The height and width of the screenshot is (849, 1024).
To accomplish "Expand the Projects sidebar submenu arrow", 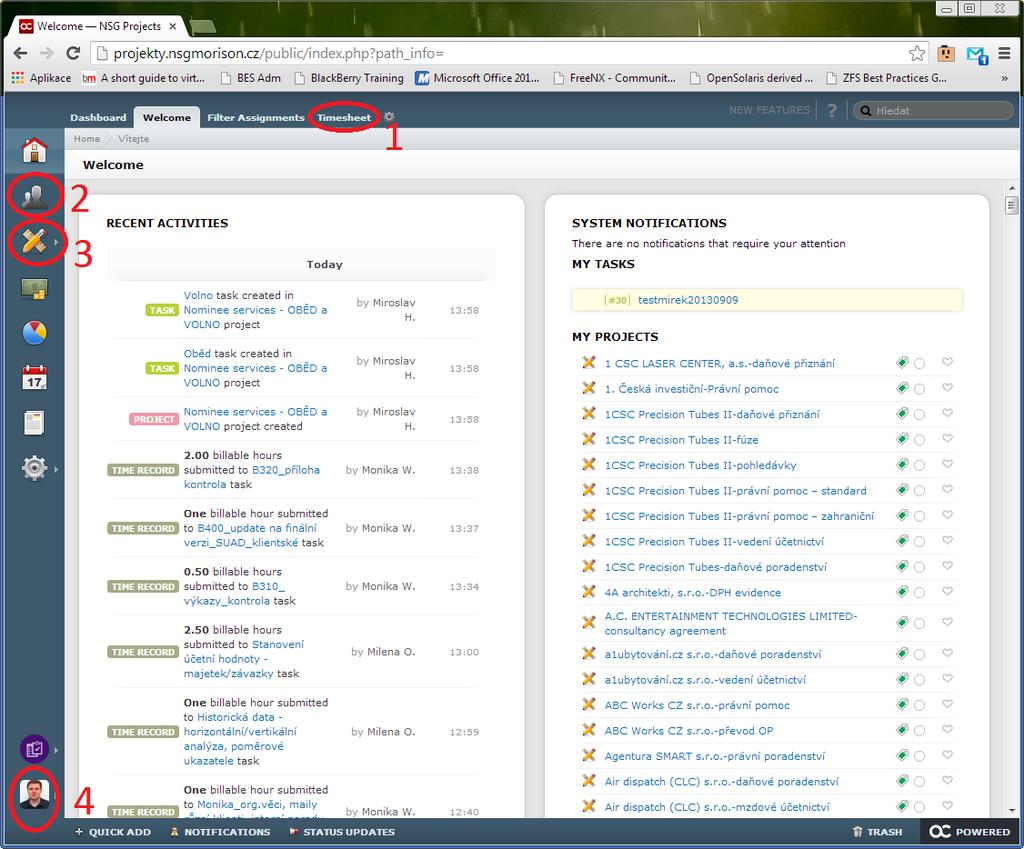I will pos(56,242).
